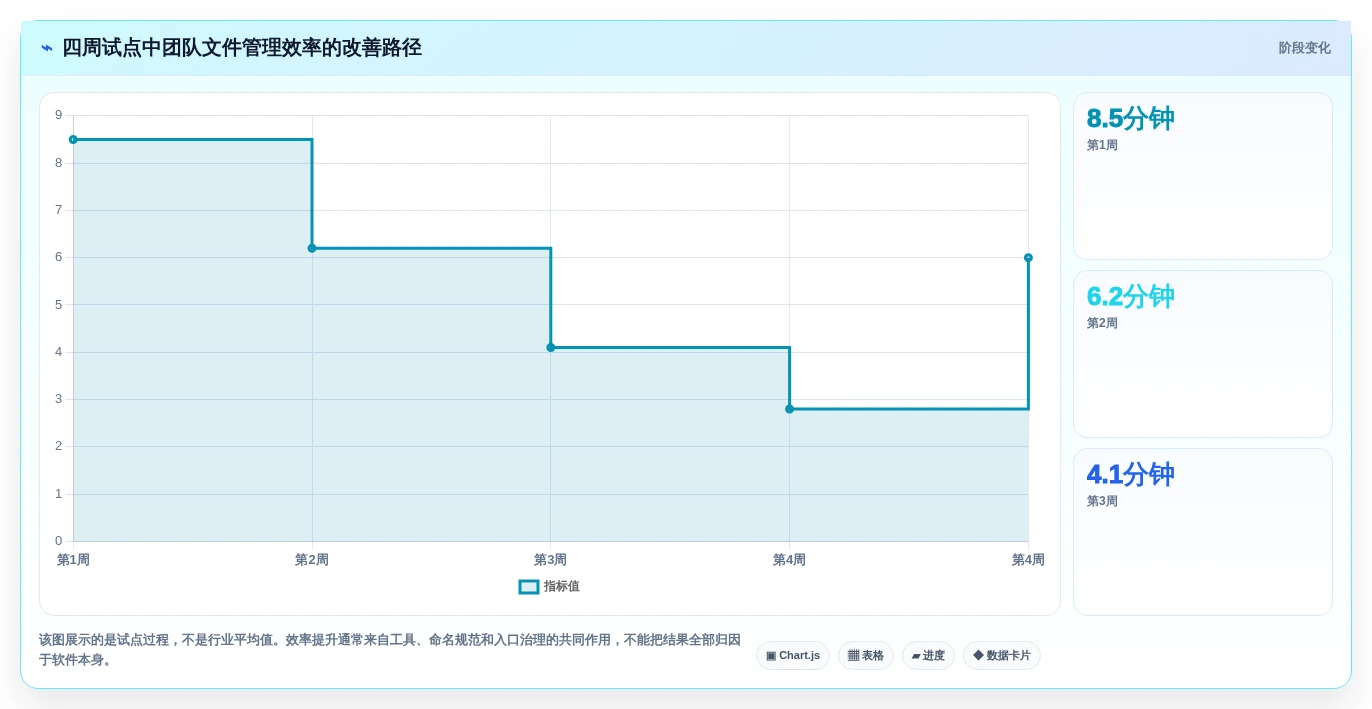The height and width of the screenshot is (709, 1372).
Task: Click the chart title 四周试点中团队文件管理效率的改善路径
Action: pos(242,48)
